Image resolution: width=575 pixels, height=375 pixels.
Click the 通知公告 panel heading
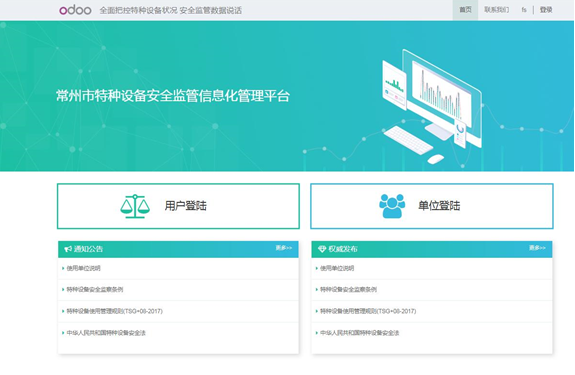pyautogui.click(x=88, y=249)
